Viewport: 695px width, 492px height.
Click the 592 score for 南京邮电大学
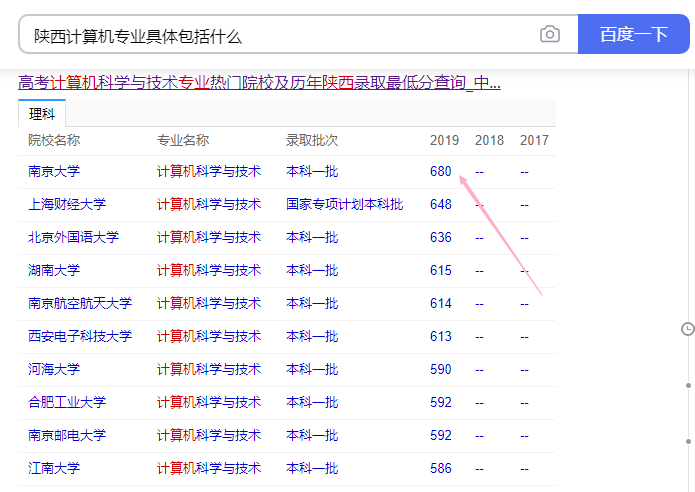441,435
